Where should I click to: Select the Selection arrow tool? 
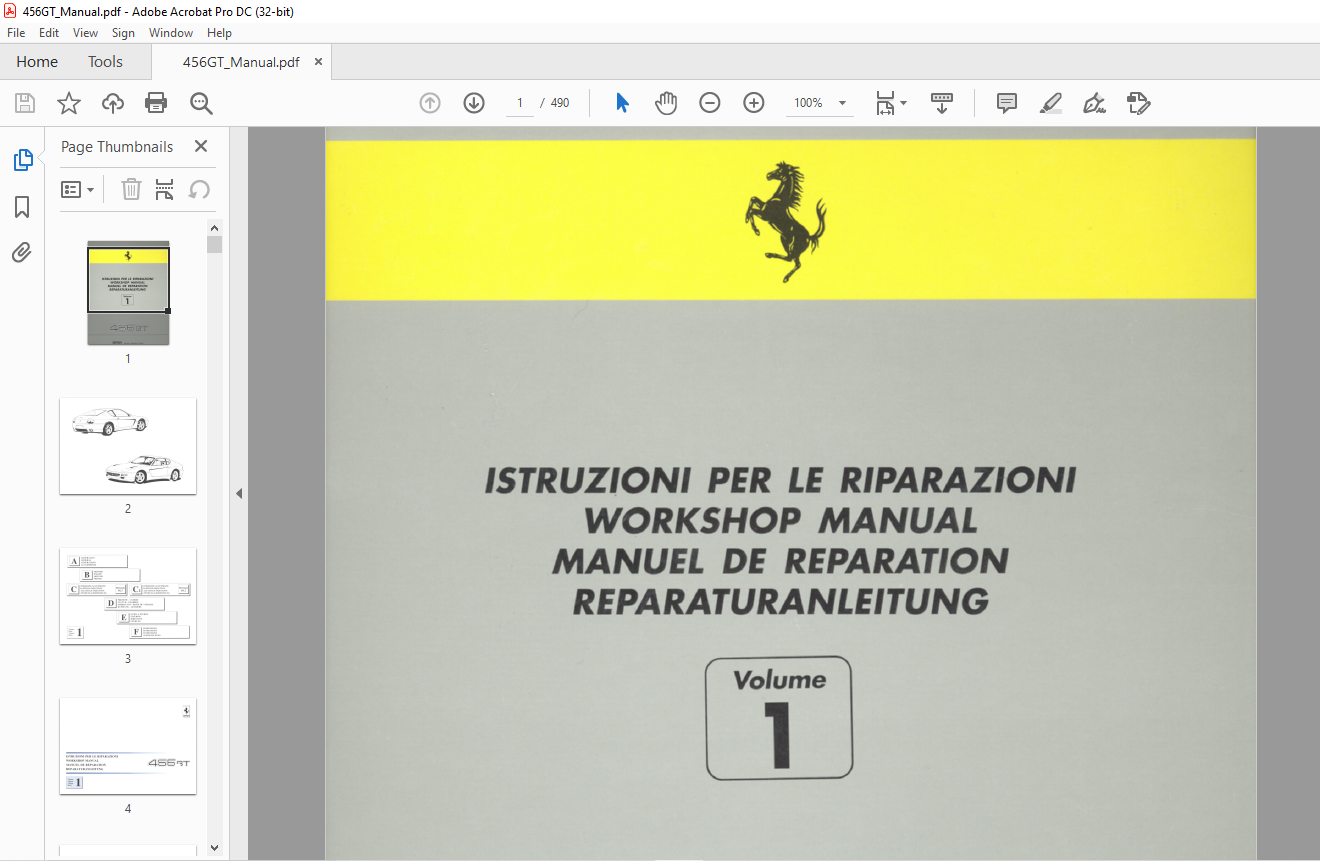(x=622, y=103)
